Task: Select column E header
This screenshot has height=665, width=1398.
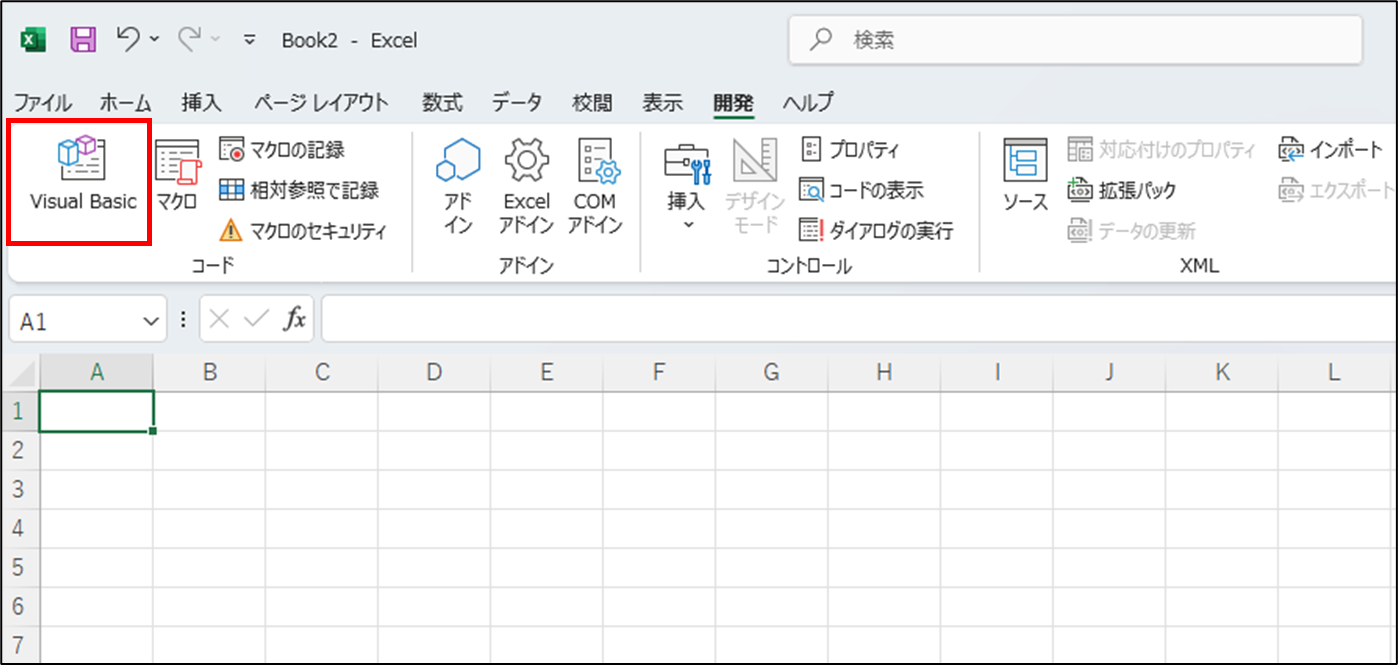Action: coord(546,372)
